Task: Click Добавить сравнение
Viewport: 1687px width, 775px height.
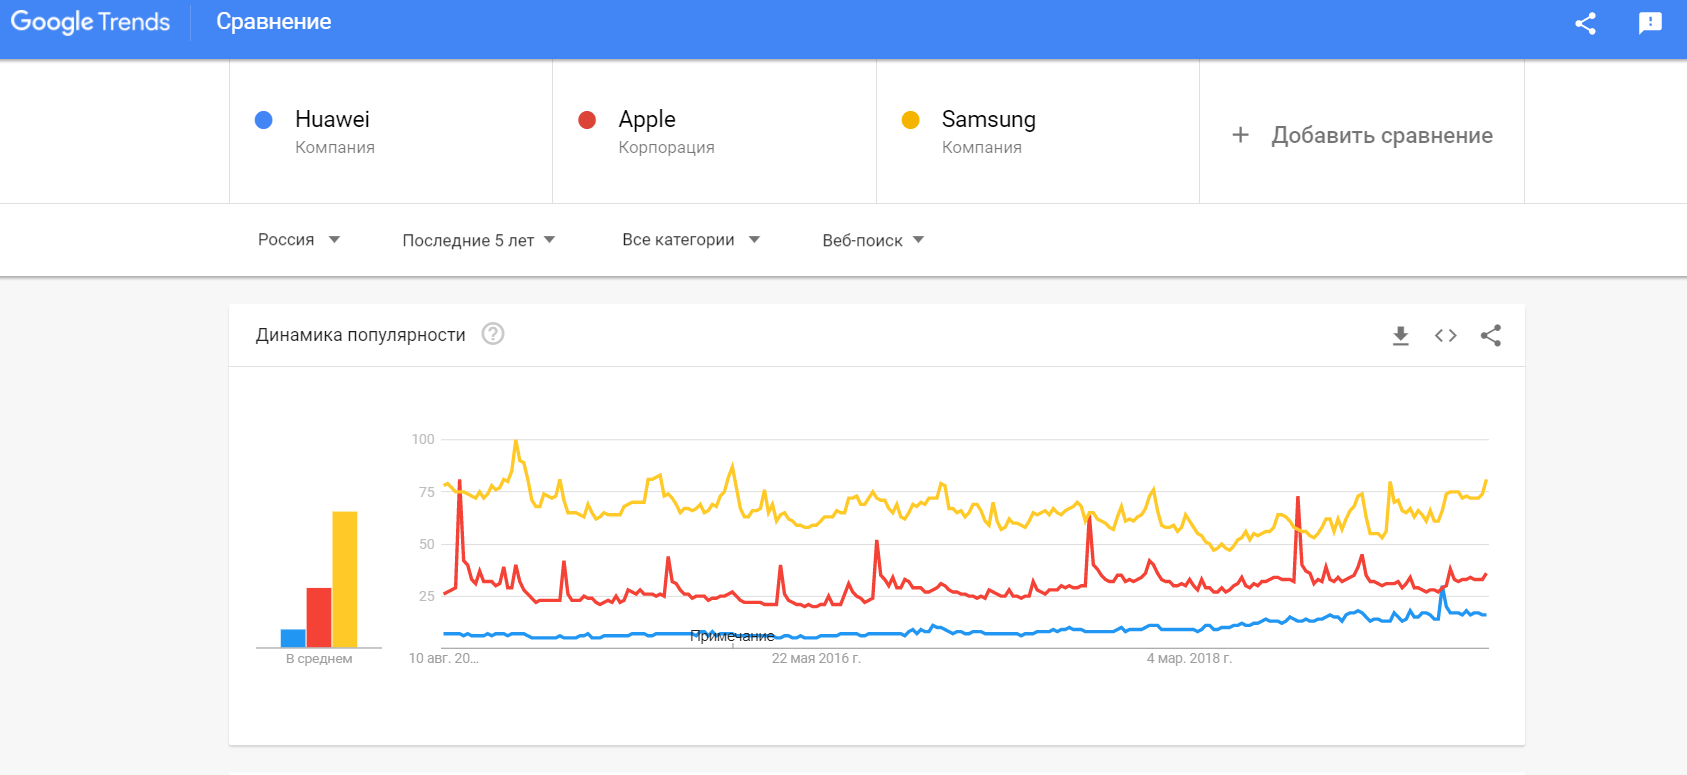Action: tap(1382, 134)
